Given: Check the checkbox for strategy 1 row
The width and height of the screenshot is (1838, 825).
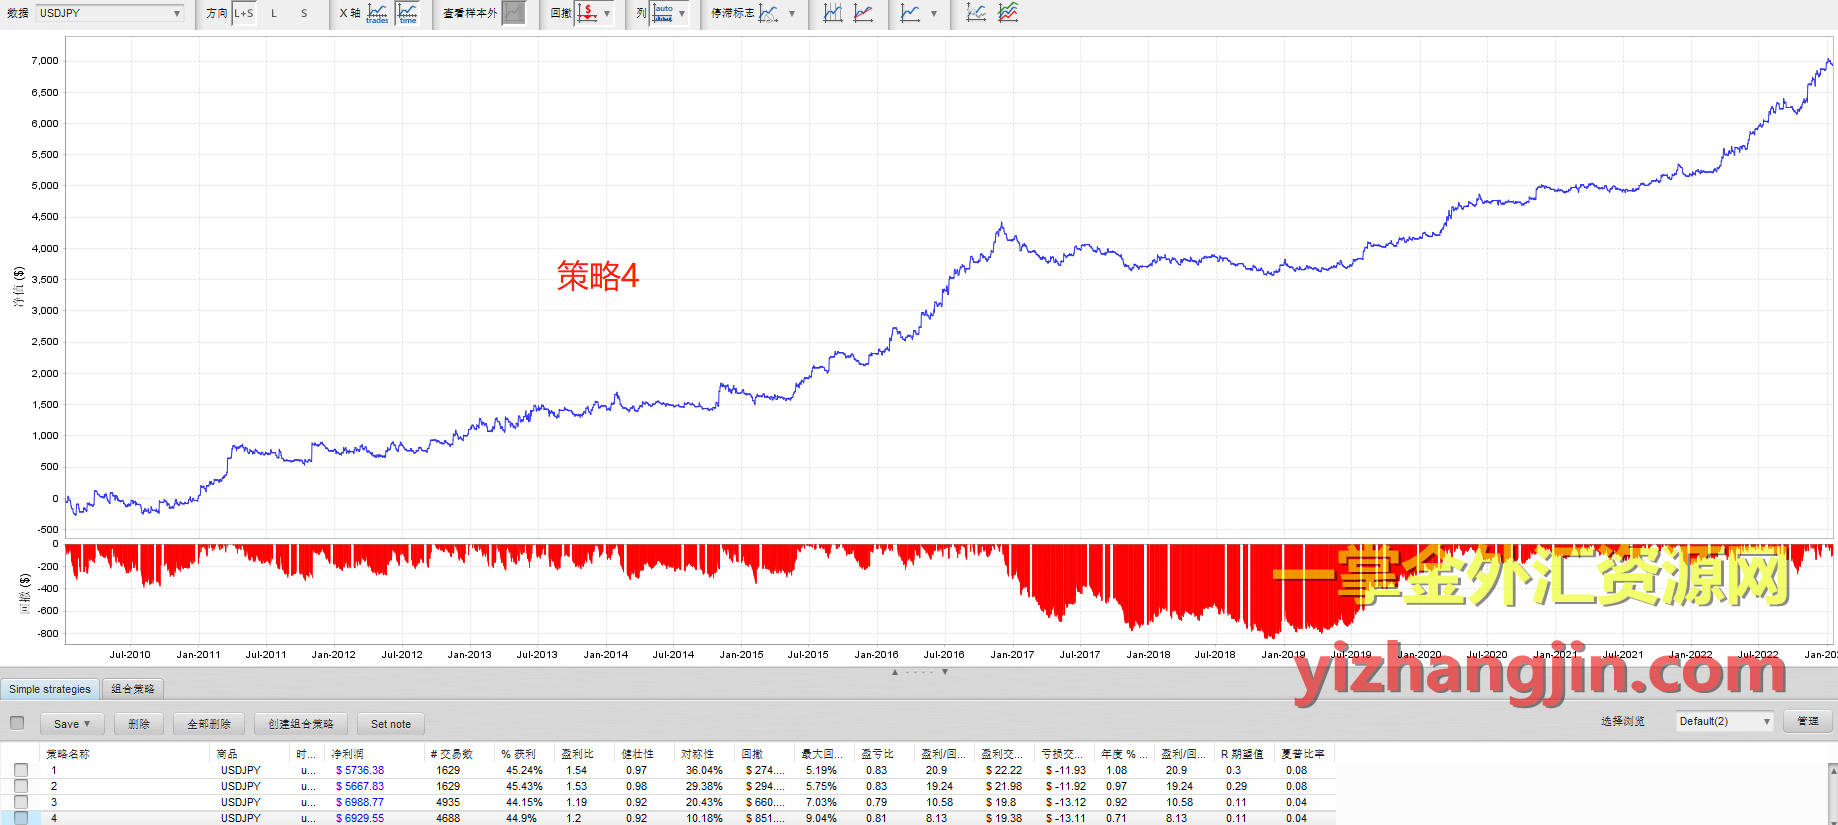Looking at the screenshot, I should click(x=21, y=770).
